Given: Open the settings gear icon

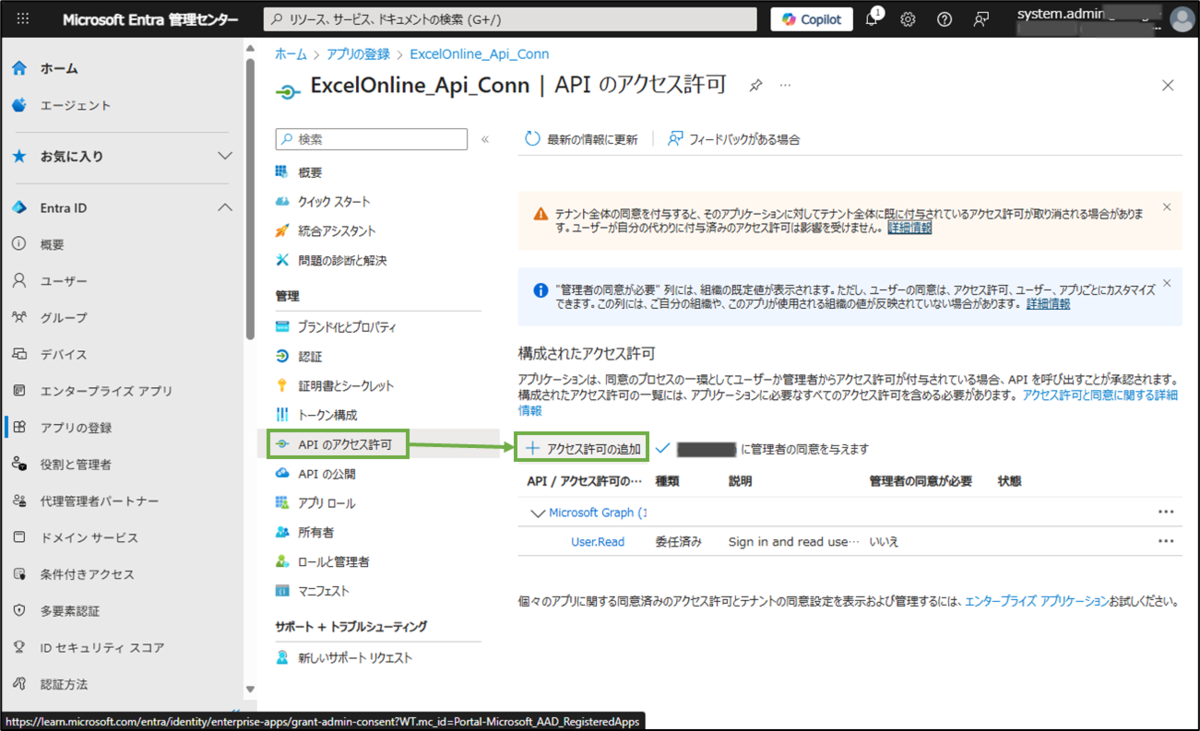Looking at the screenshot, I should (908, 19).
